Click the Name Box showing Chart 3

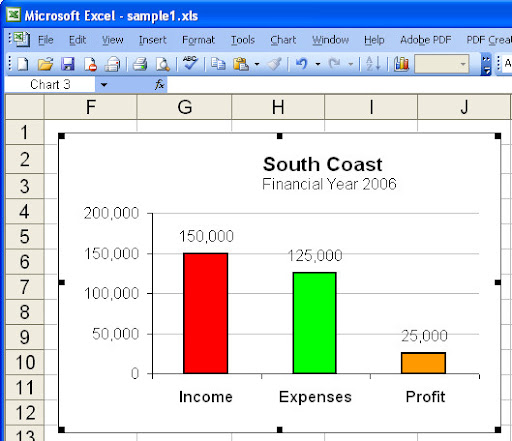(50, 85)
